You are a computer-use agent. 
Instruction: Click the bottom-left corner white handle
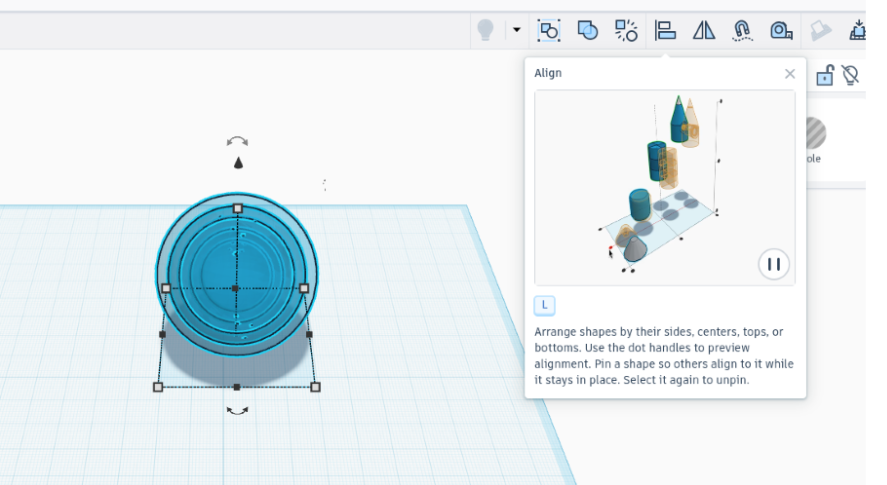pos(158,387)
